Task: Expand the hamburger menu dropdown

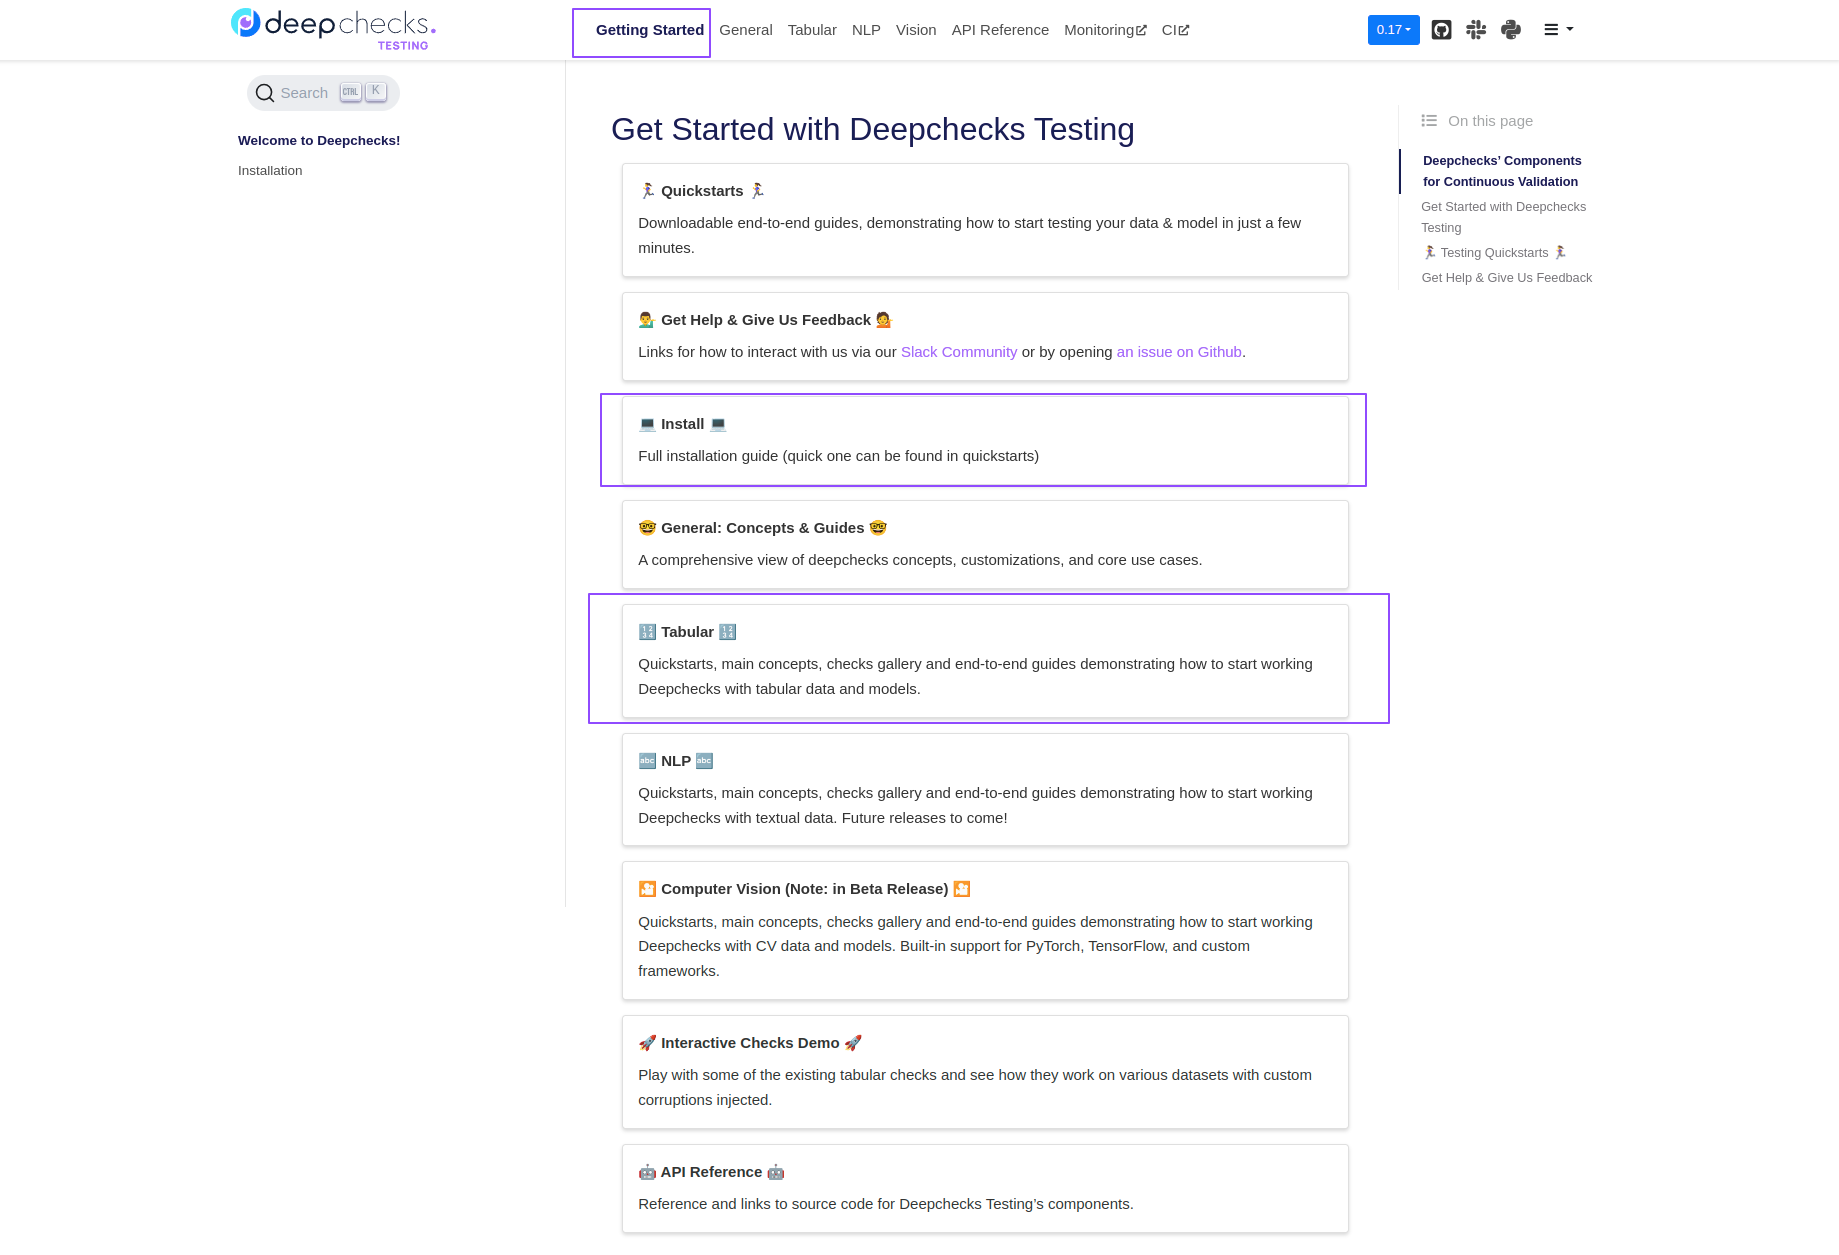Action: [x=1558, y=30]
